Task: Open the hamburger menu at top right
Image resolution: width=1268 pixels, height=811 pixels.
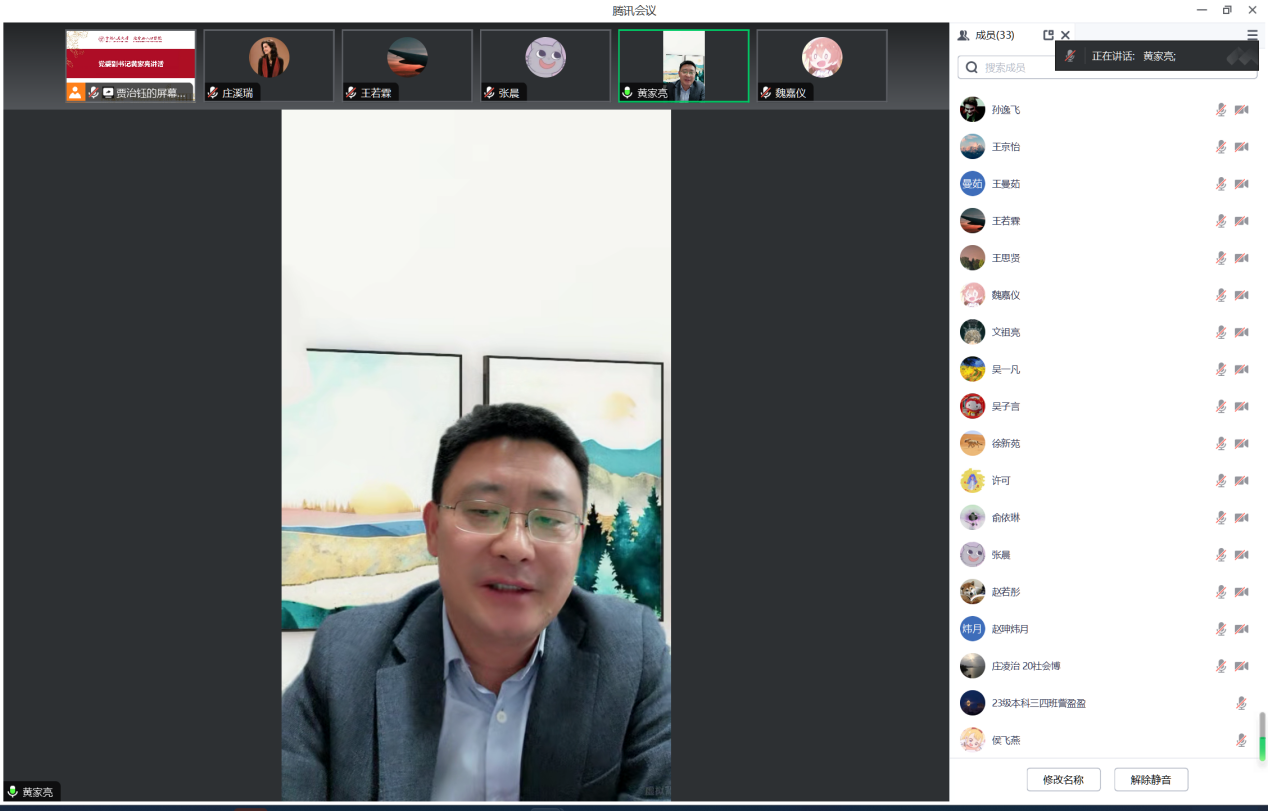Action: pos(1252,35)
